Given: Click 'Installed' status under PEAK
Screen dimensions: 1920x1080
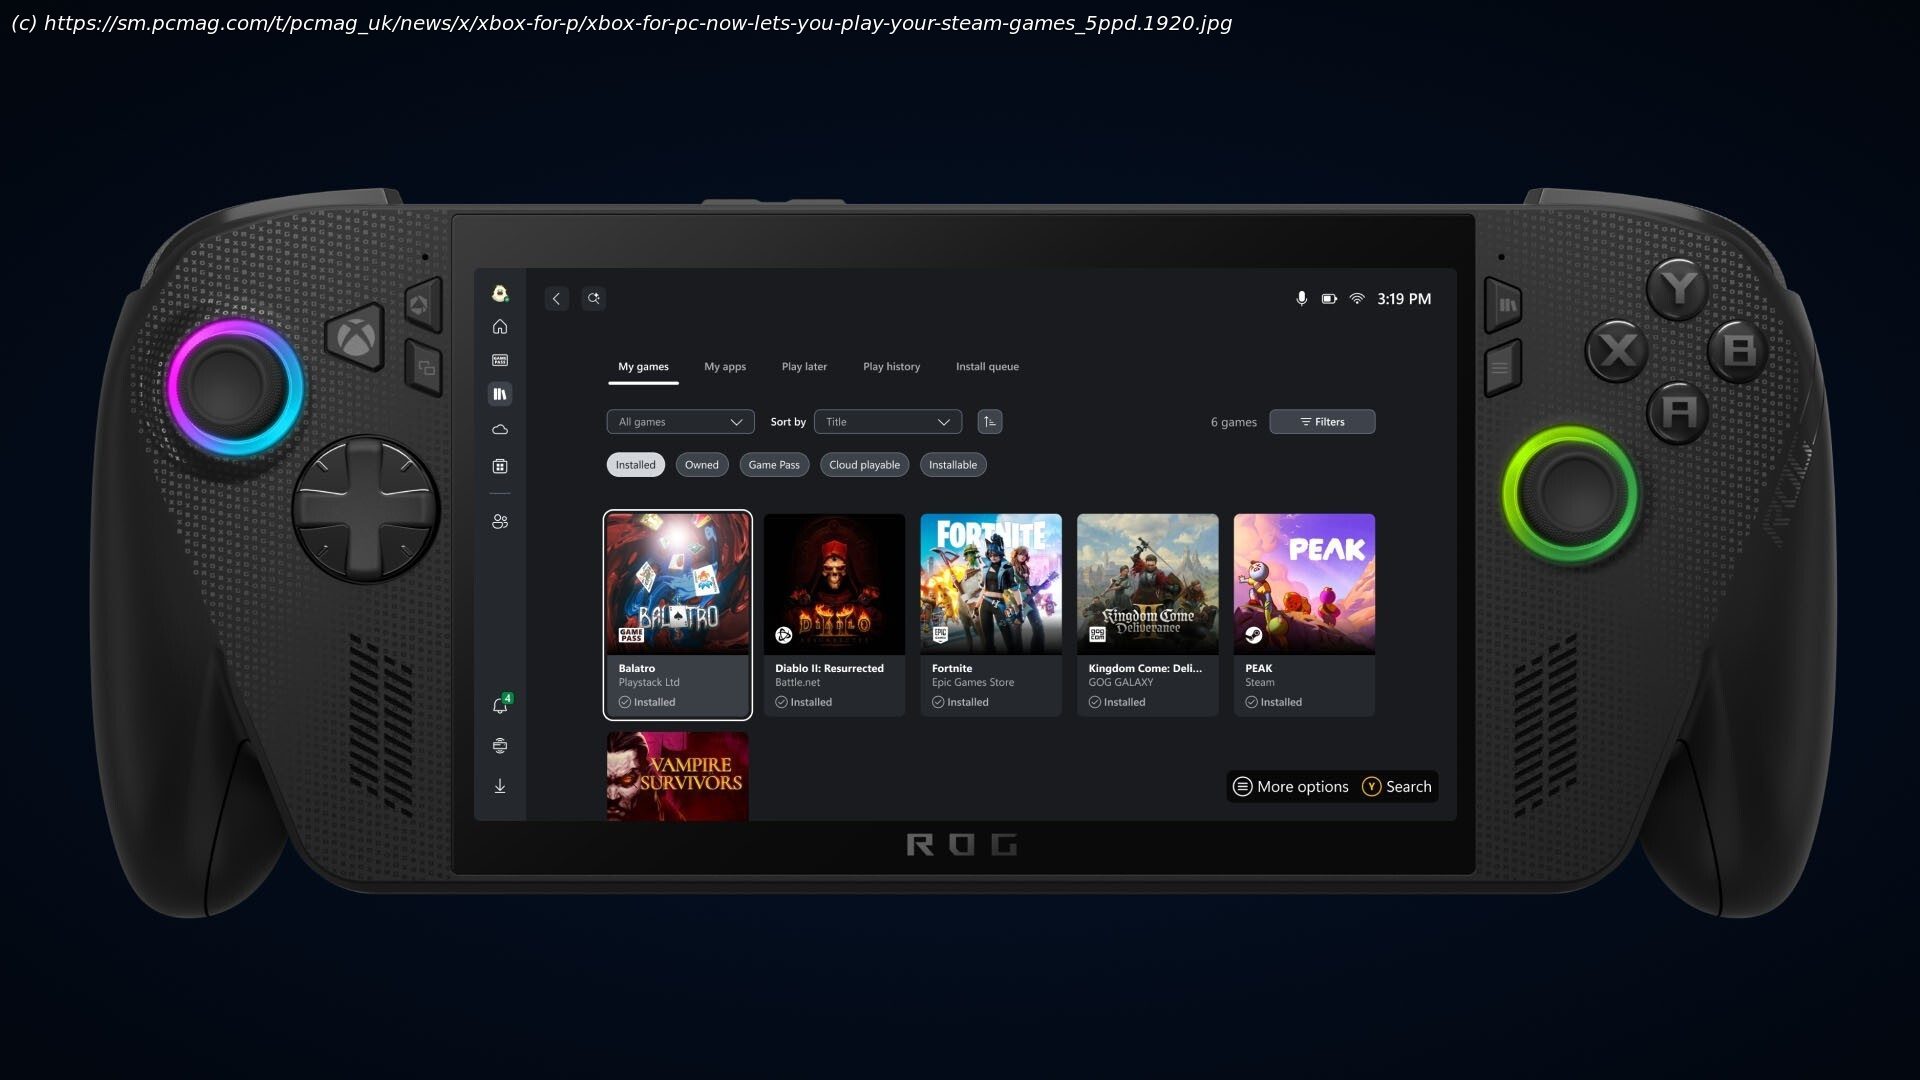Looking at the screenshot, I should 1273,703.
